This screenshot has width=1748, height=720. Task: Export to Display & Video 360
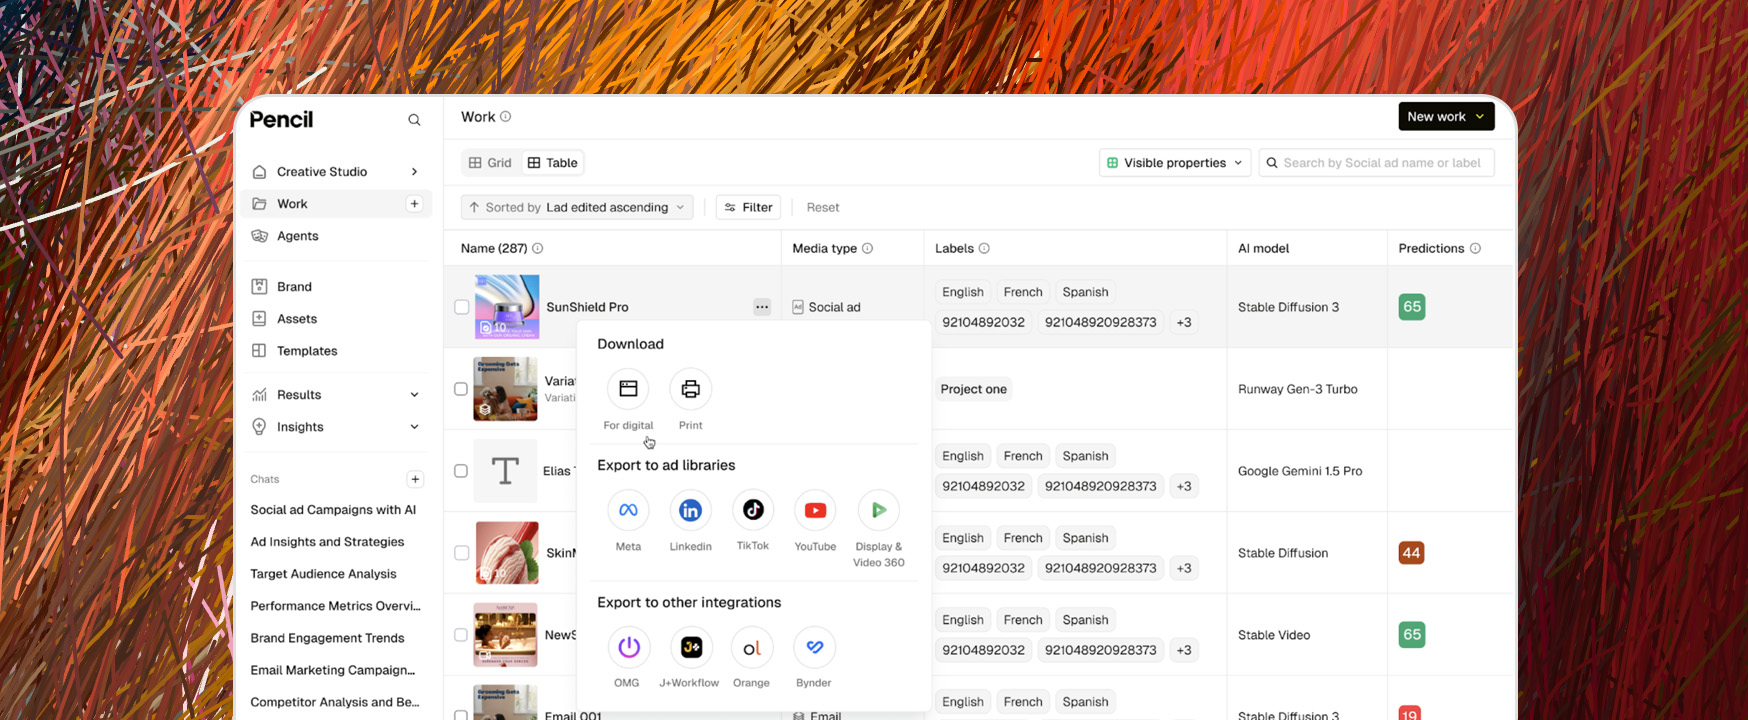point(878,510)
